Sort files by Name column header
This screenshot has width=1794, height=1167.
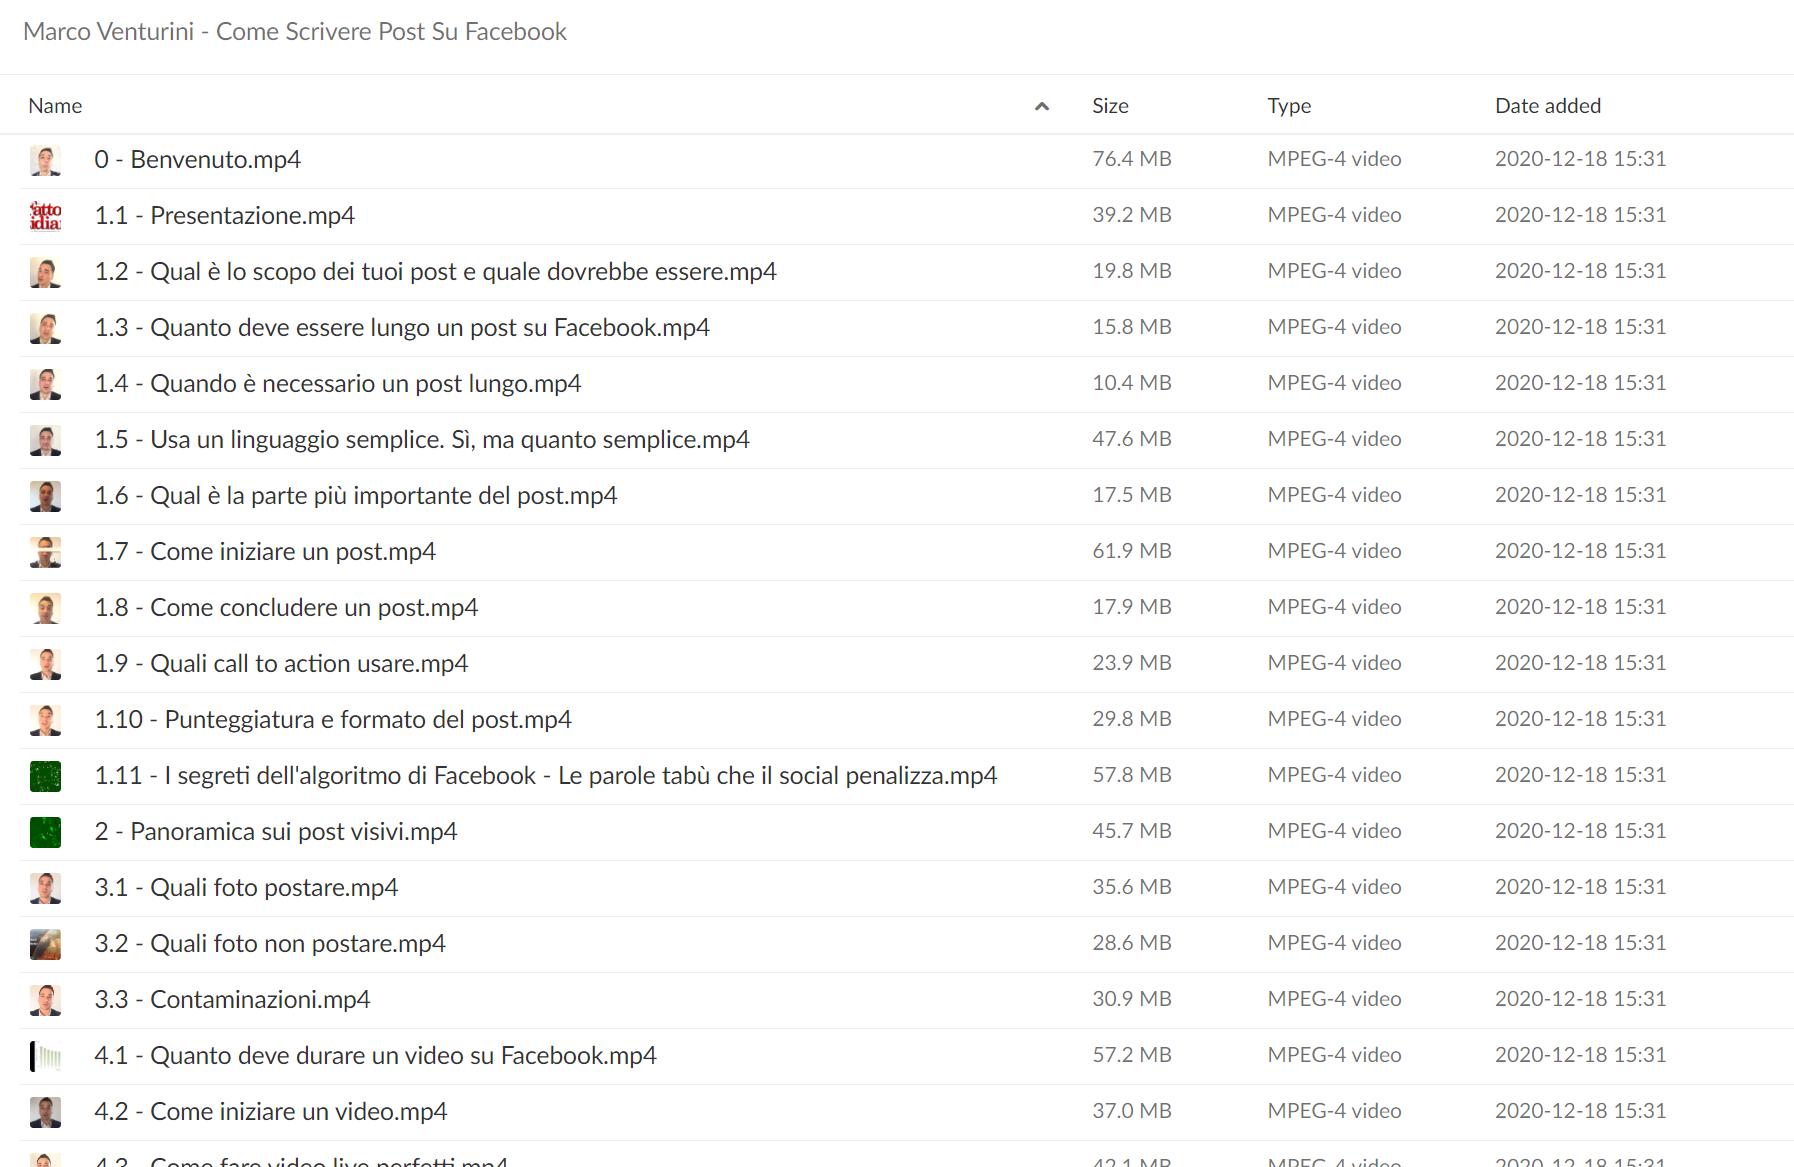pyautogui.click(x=55, y=106)
